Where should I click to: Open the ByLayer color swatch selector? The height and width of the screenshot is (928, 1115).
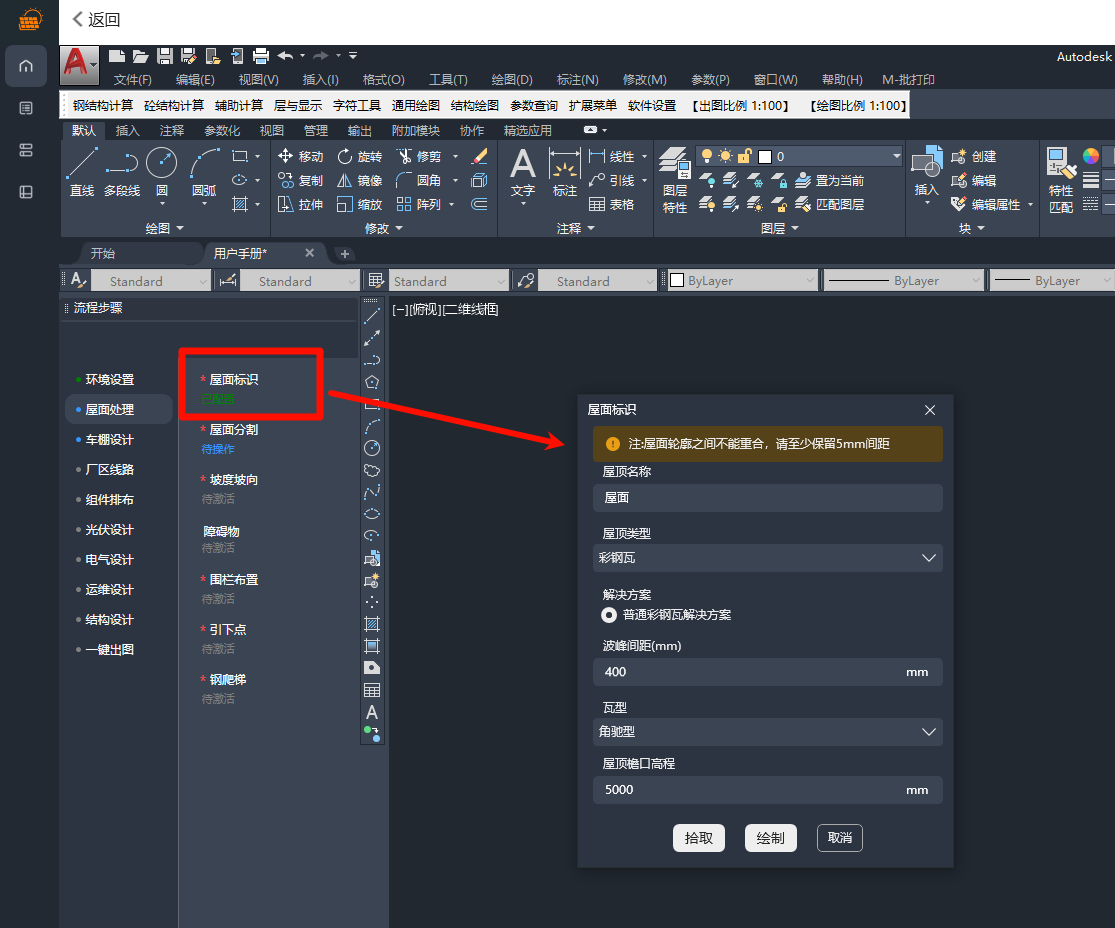[x=741, y=281]
